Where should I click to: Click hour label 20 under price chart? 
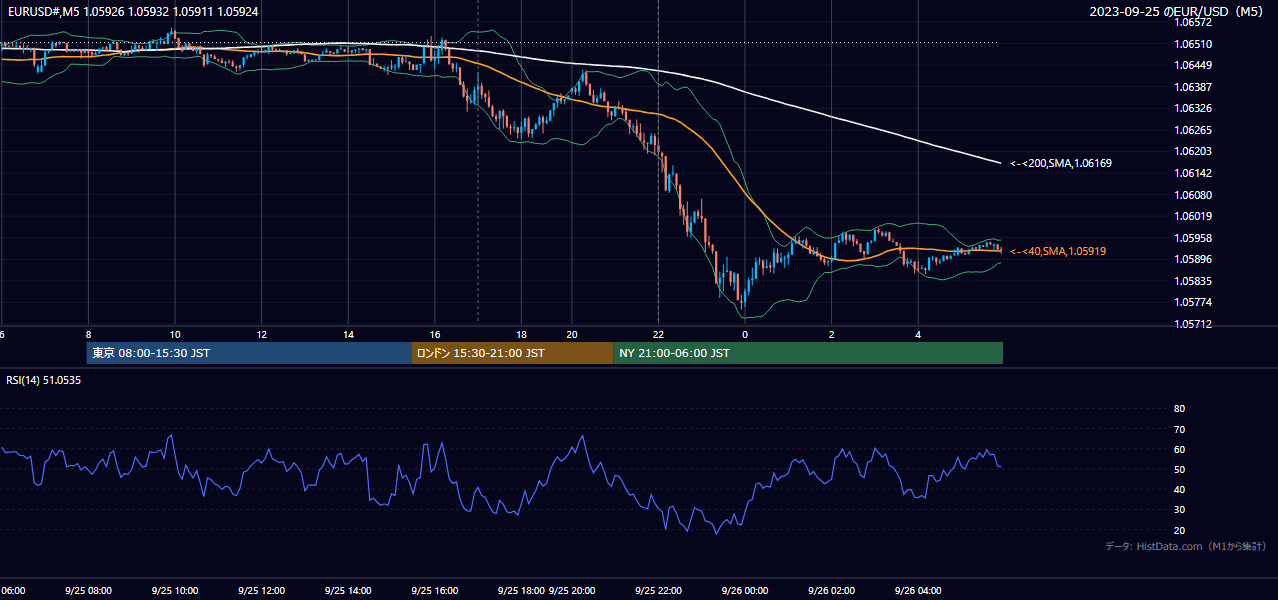(571, 334)
